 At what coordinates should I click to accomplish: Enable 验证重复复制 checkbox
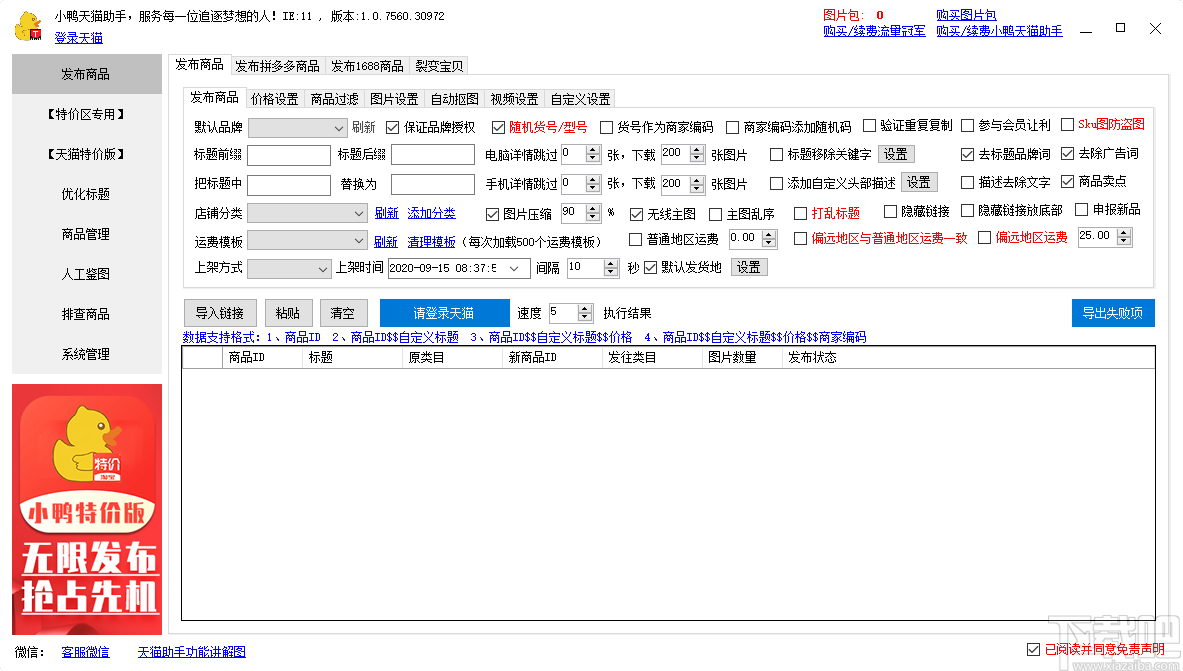869,125
